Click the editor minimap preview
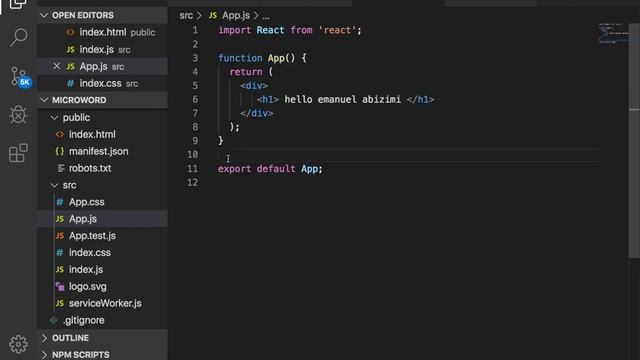The image size is (640, 360). (x=613, y=33)
